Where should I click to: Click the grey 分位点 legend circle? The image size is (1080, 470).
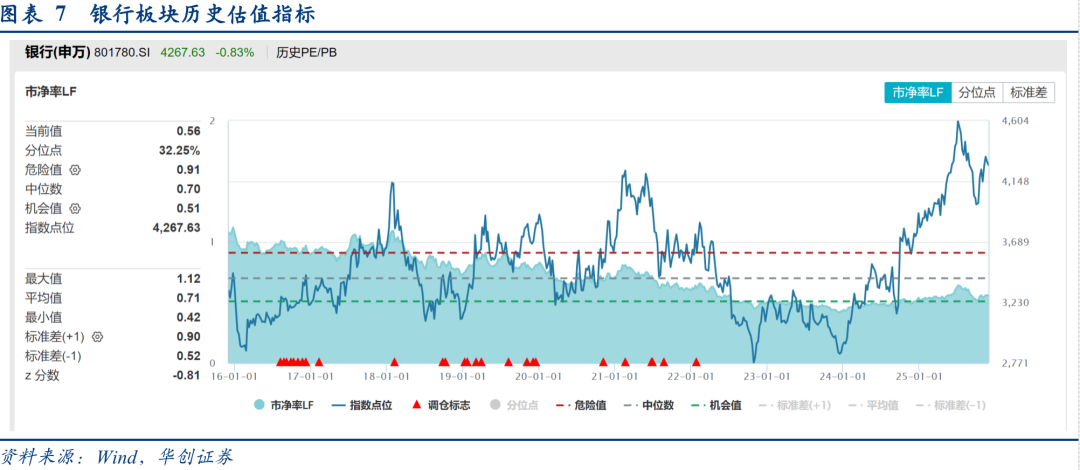[x=493, y=405]
